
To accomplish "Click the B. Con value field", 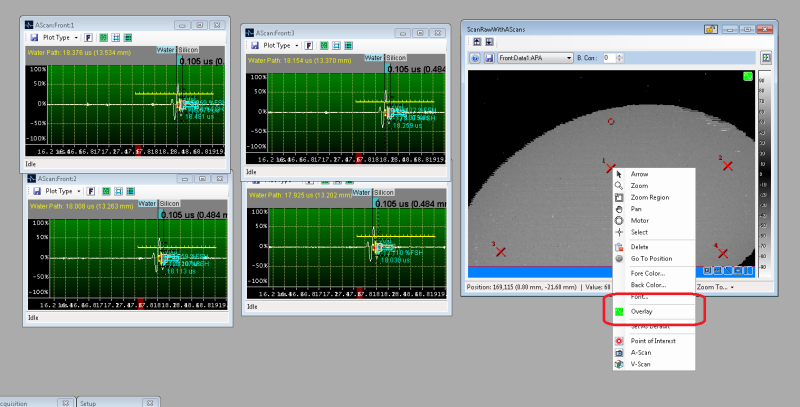I will coord(609,58).
